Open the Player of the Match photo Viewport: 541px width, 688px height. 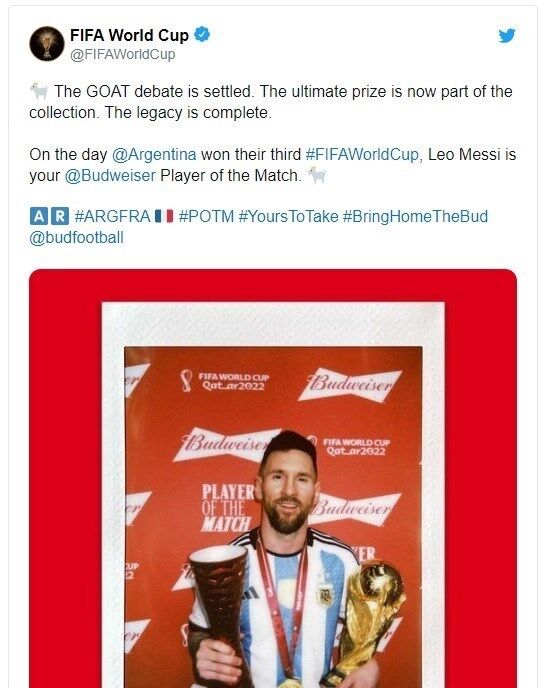tap(273, 478)
